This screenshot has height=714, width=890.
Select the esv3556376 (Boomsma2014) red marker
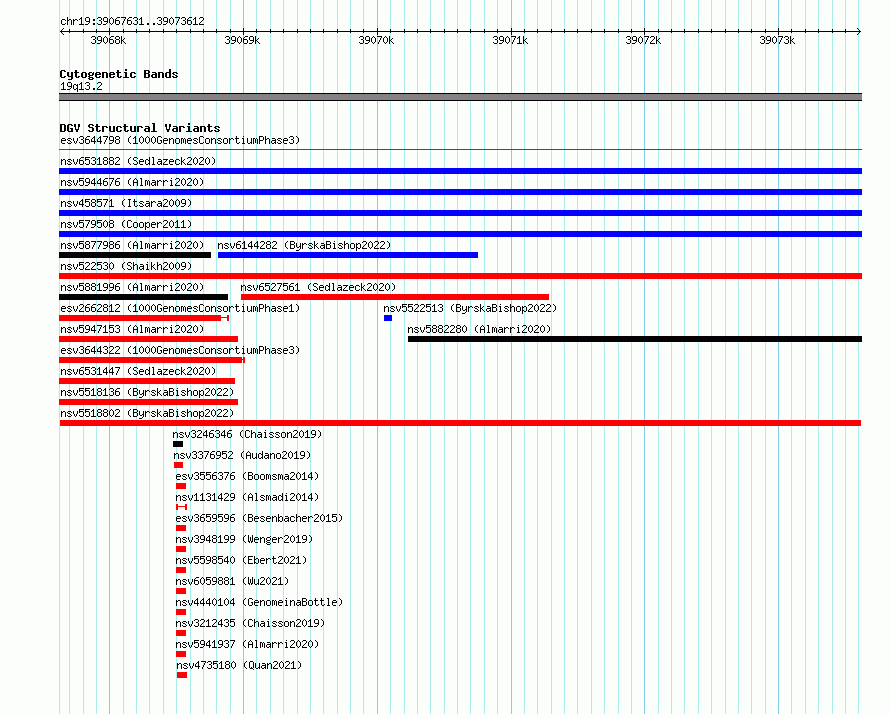pos(181,486)
